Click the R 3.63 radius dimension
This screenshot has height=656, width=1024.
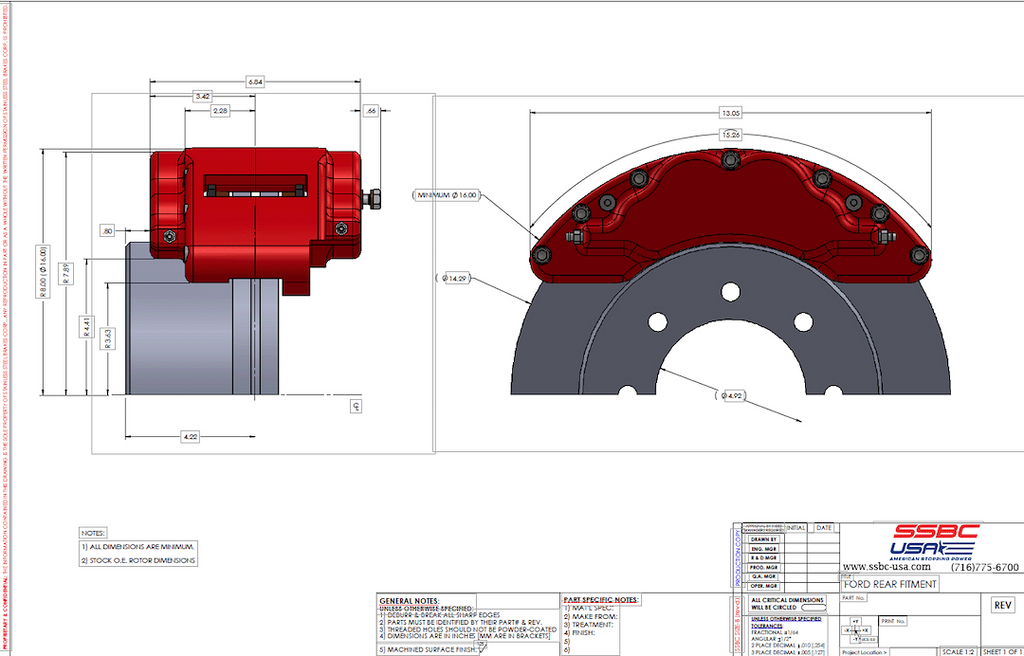[x=108, y=338]
